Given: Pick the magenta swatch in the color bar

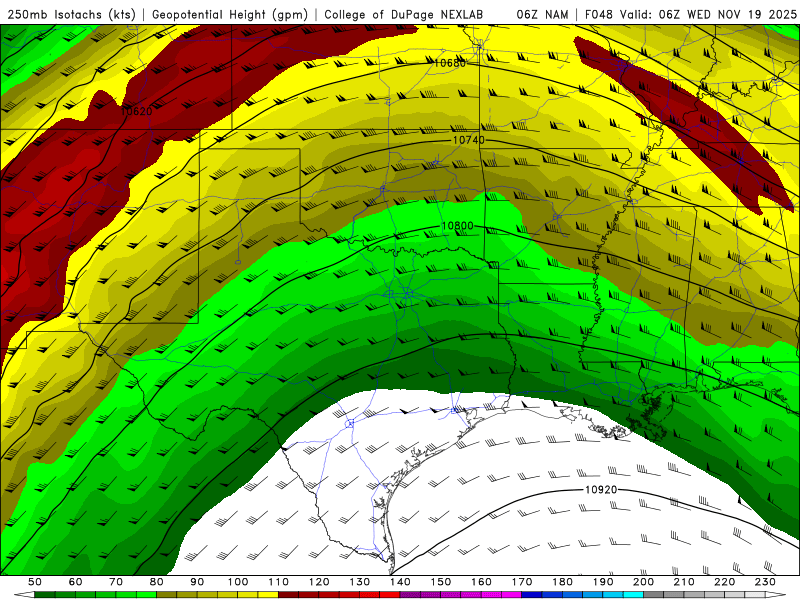Looking at the screenshot, I should [x=511, y=595].
